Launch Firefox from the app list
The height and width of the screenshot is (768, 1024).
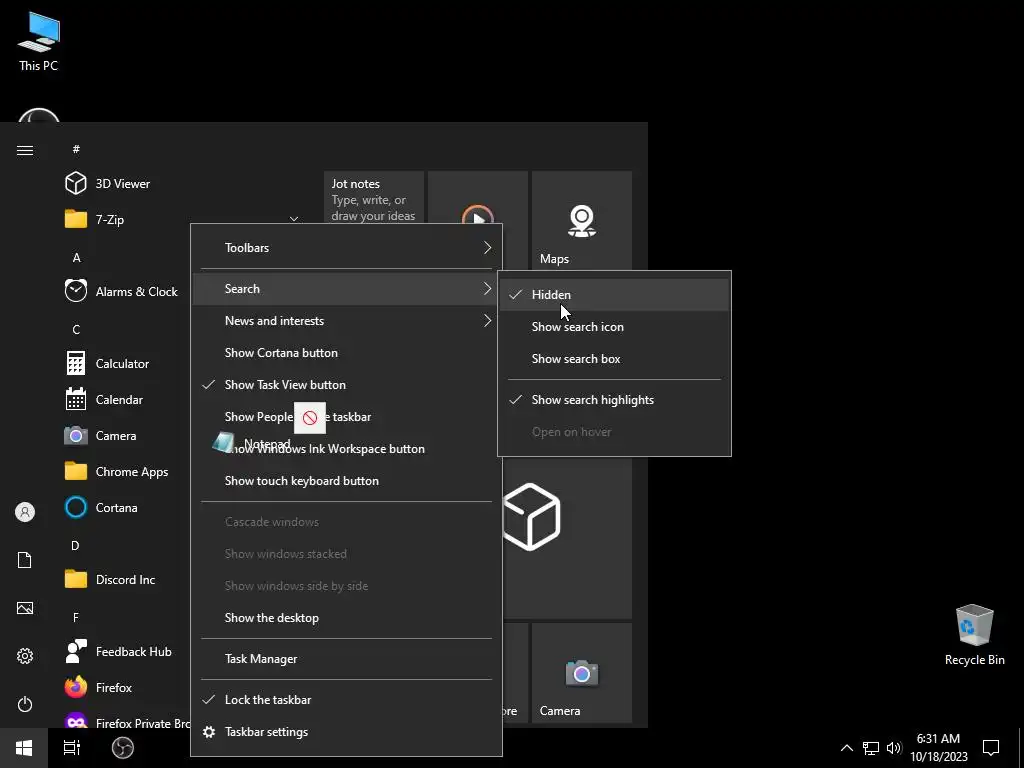coord(99,688)
